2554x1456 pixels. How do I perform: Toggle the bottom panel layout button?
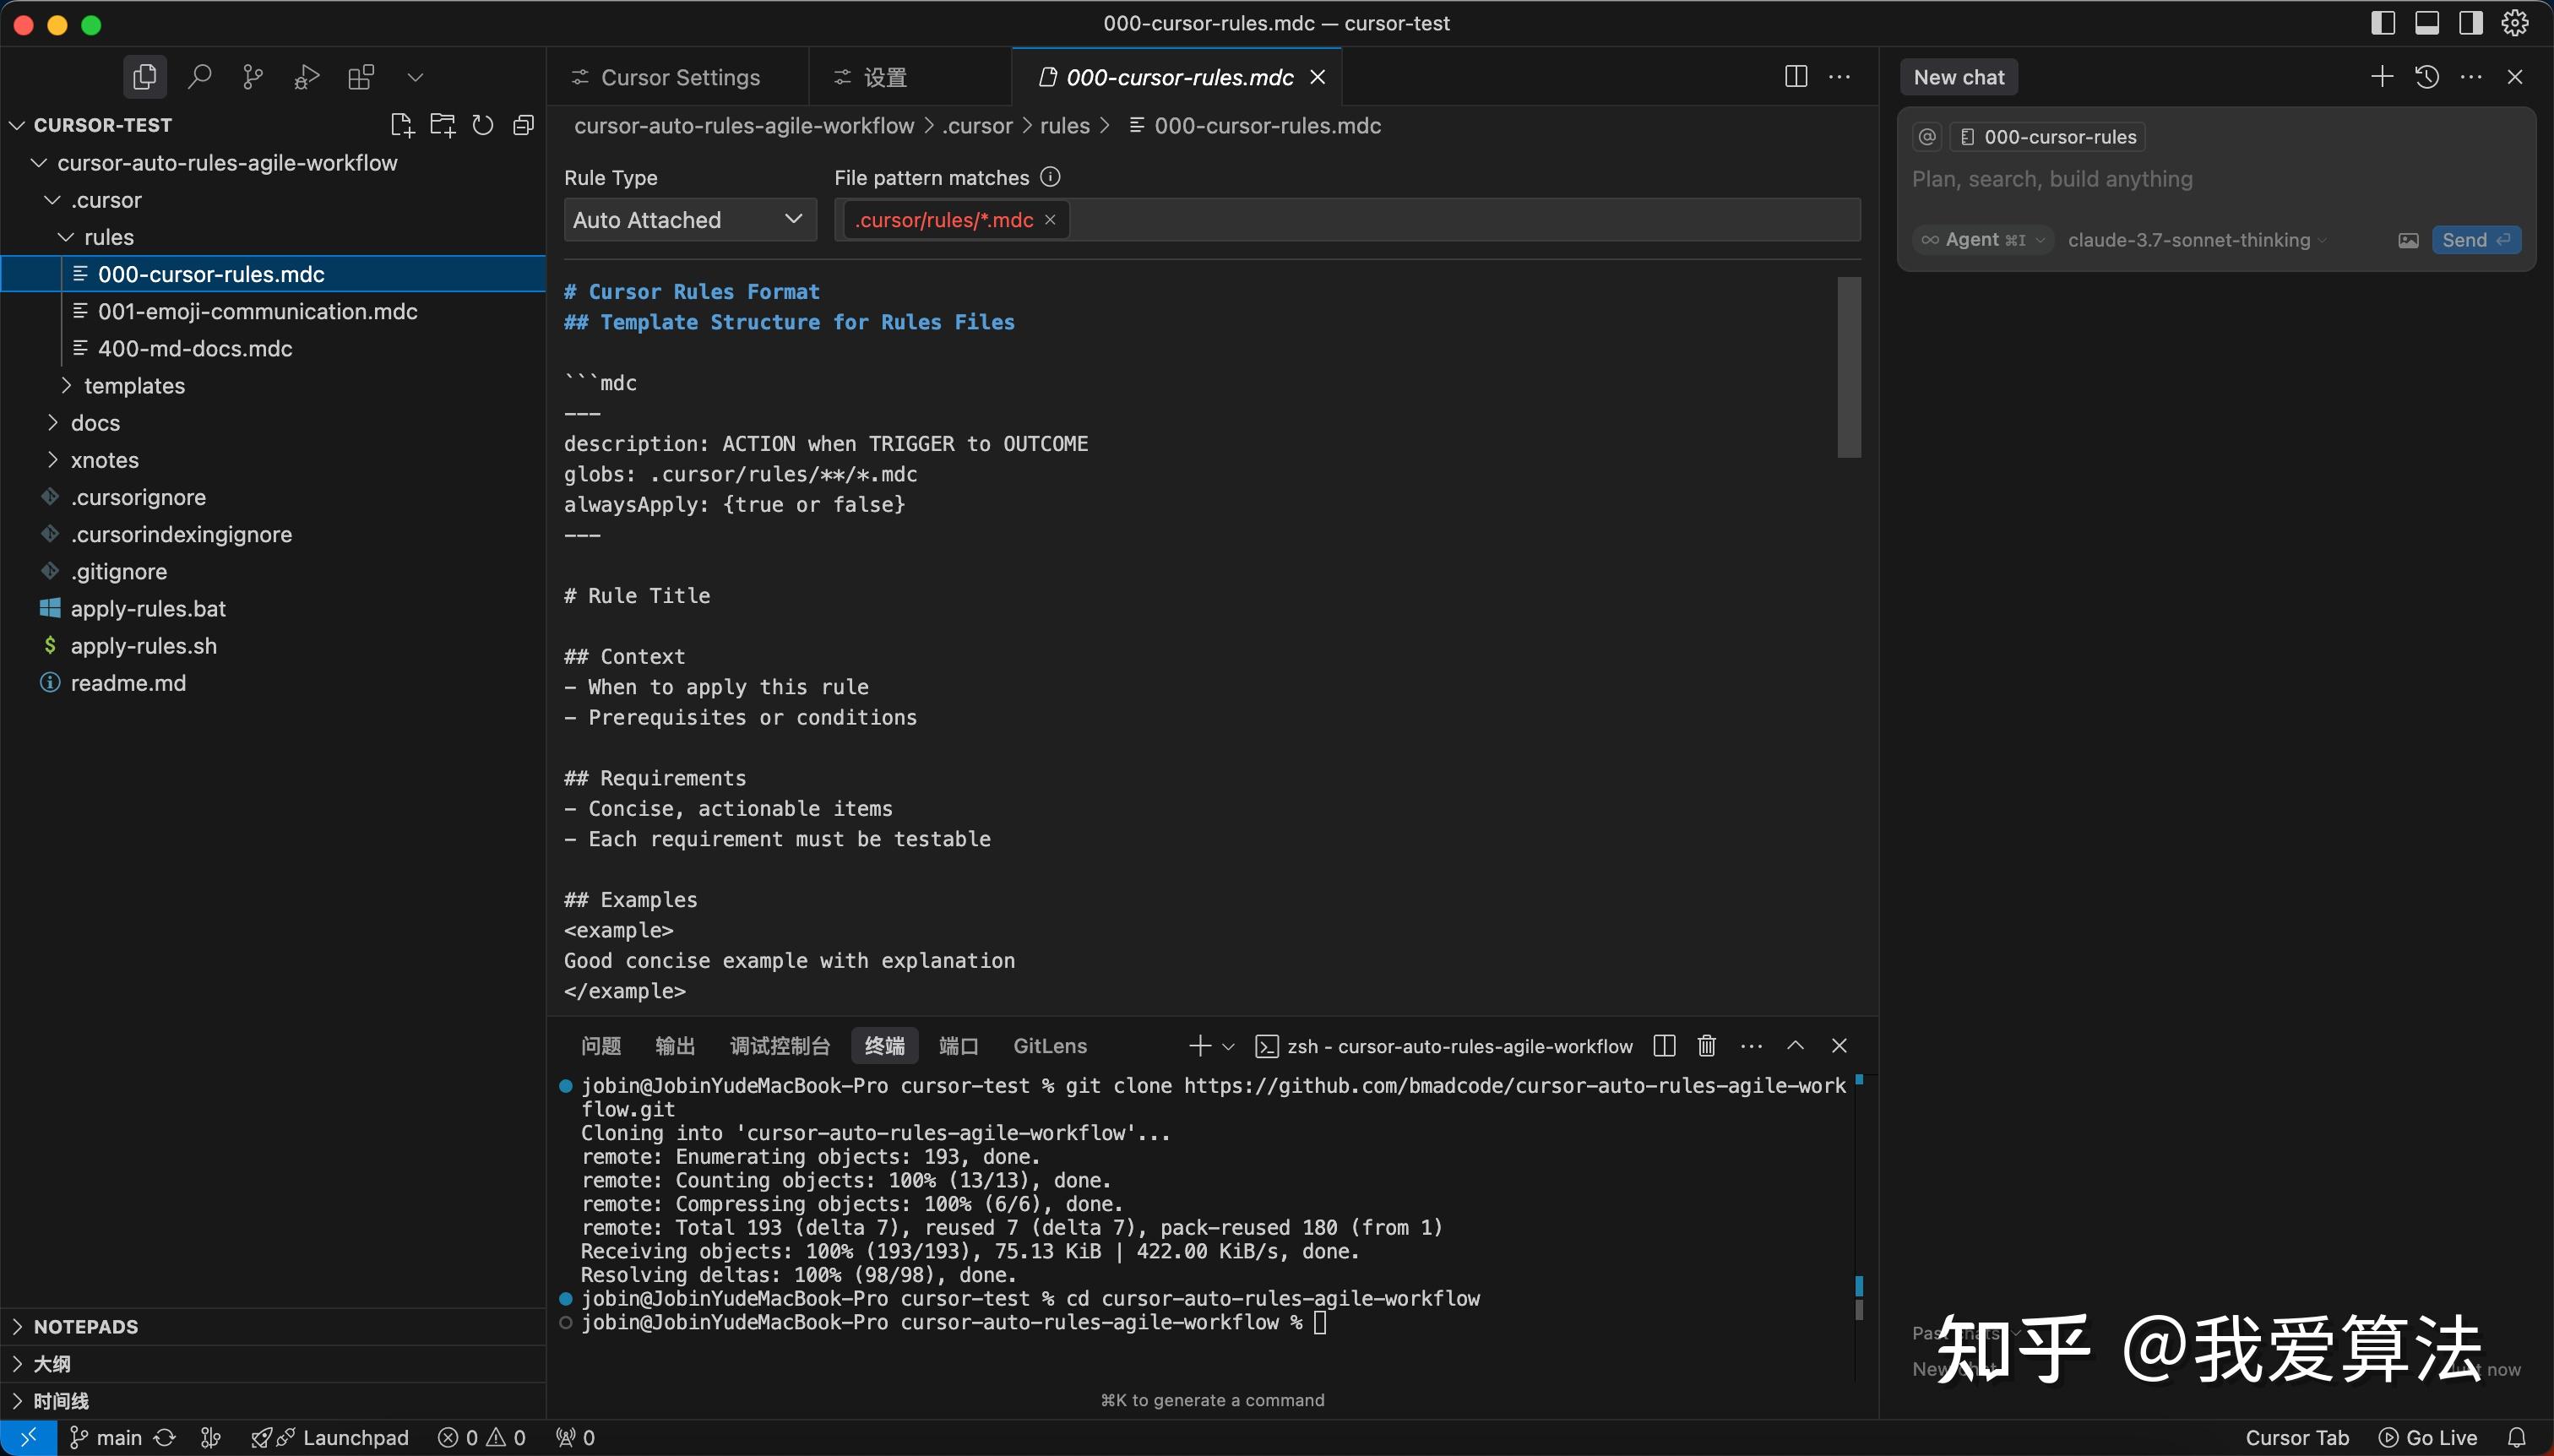[x=2427, y=23]
